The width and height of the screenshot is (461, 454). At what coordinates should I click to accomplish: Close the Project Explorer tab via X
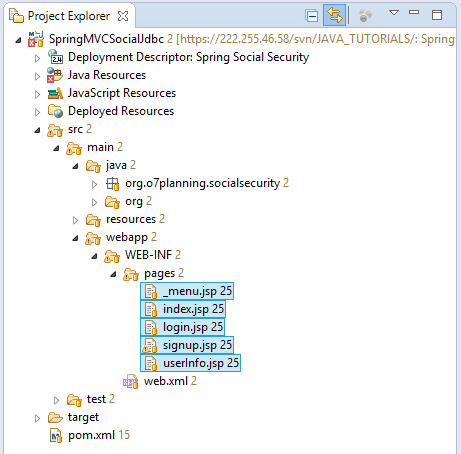[123, 16]
